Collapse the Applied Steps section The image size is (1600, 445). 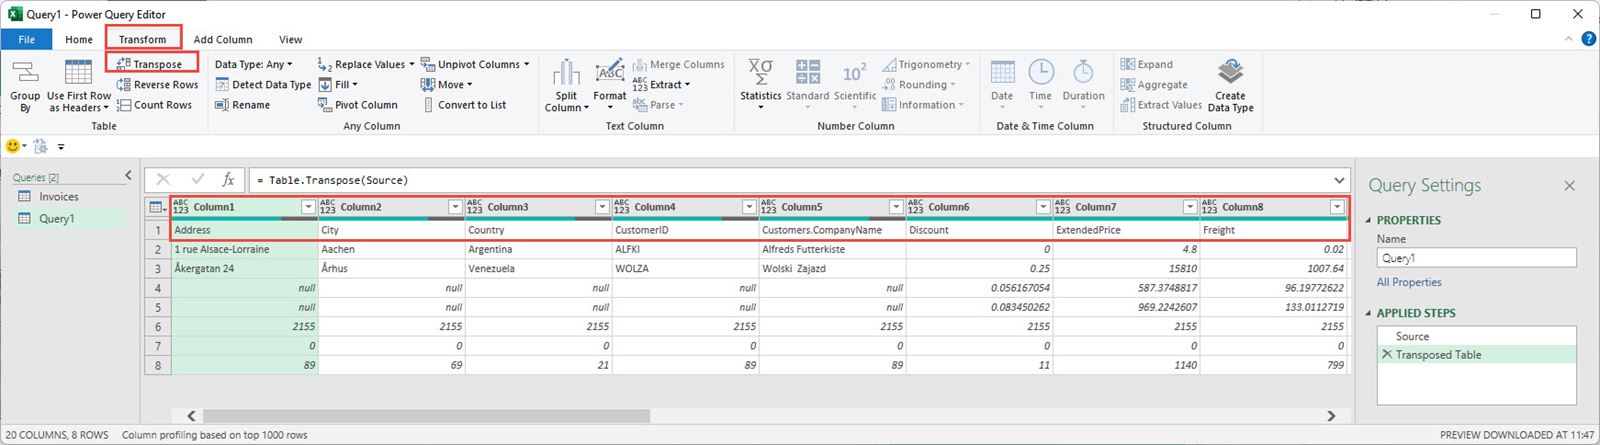click(x=1369, y=313)
